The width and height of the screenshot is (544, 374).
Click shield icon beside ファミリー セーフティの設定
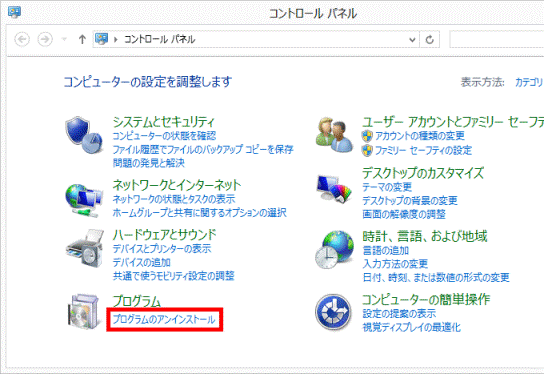tap(367, 150)
